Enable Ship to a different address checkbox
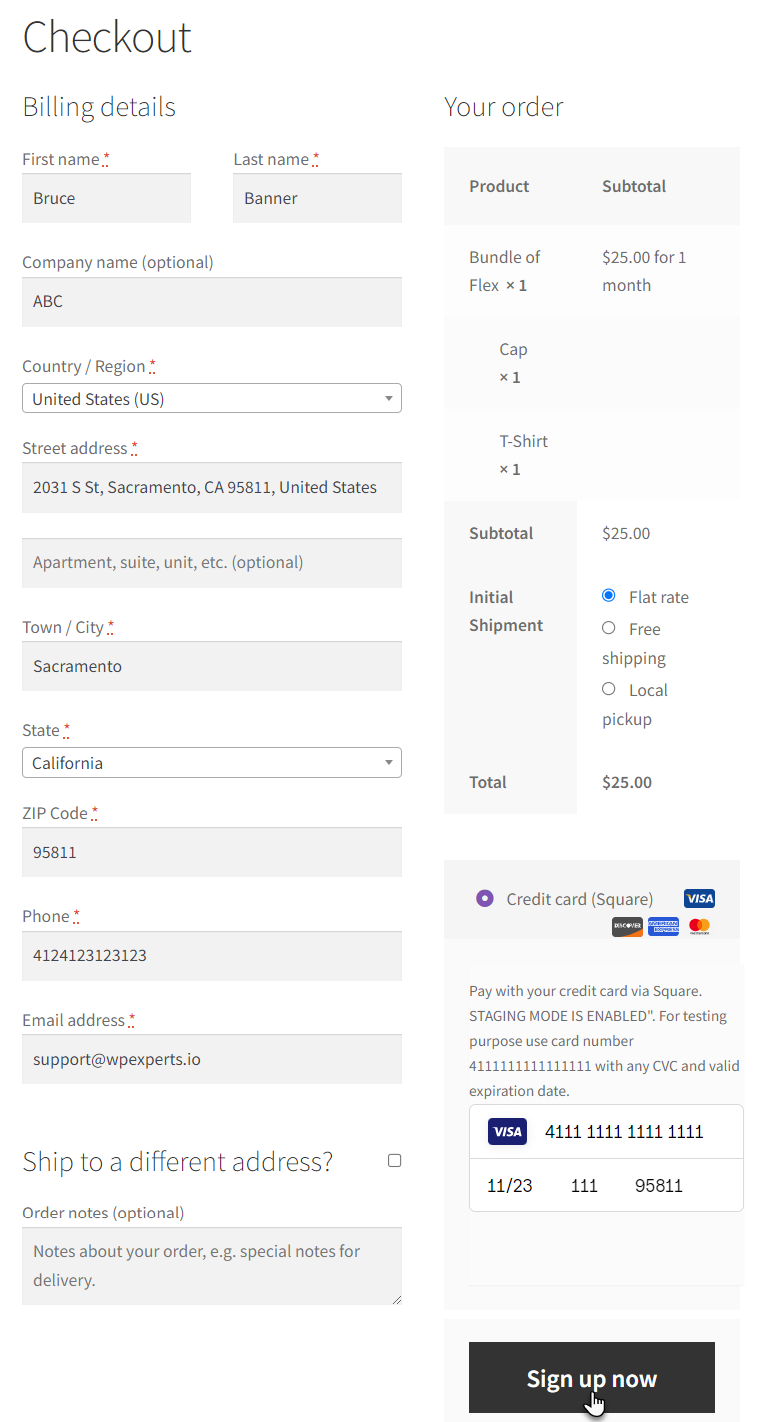 point(394,1161)
